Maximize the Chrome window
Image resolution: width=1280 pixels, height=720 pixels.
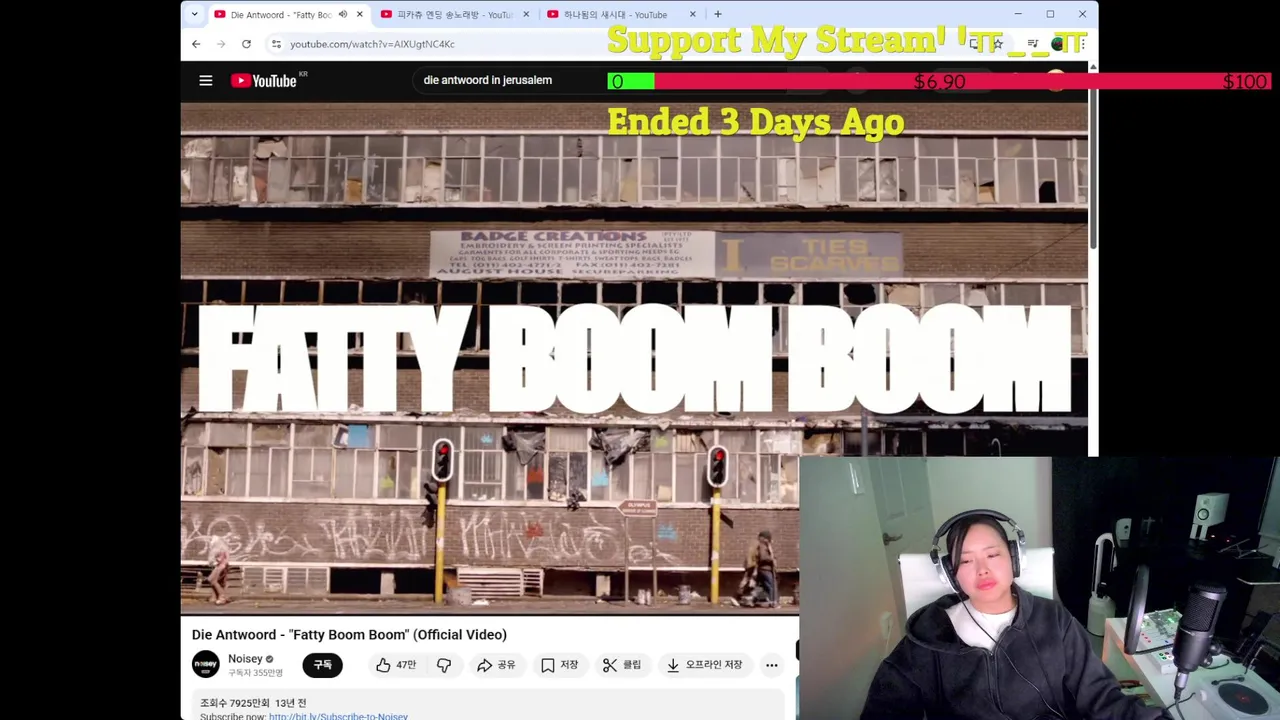click(x=1050, y=14)
